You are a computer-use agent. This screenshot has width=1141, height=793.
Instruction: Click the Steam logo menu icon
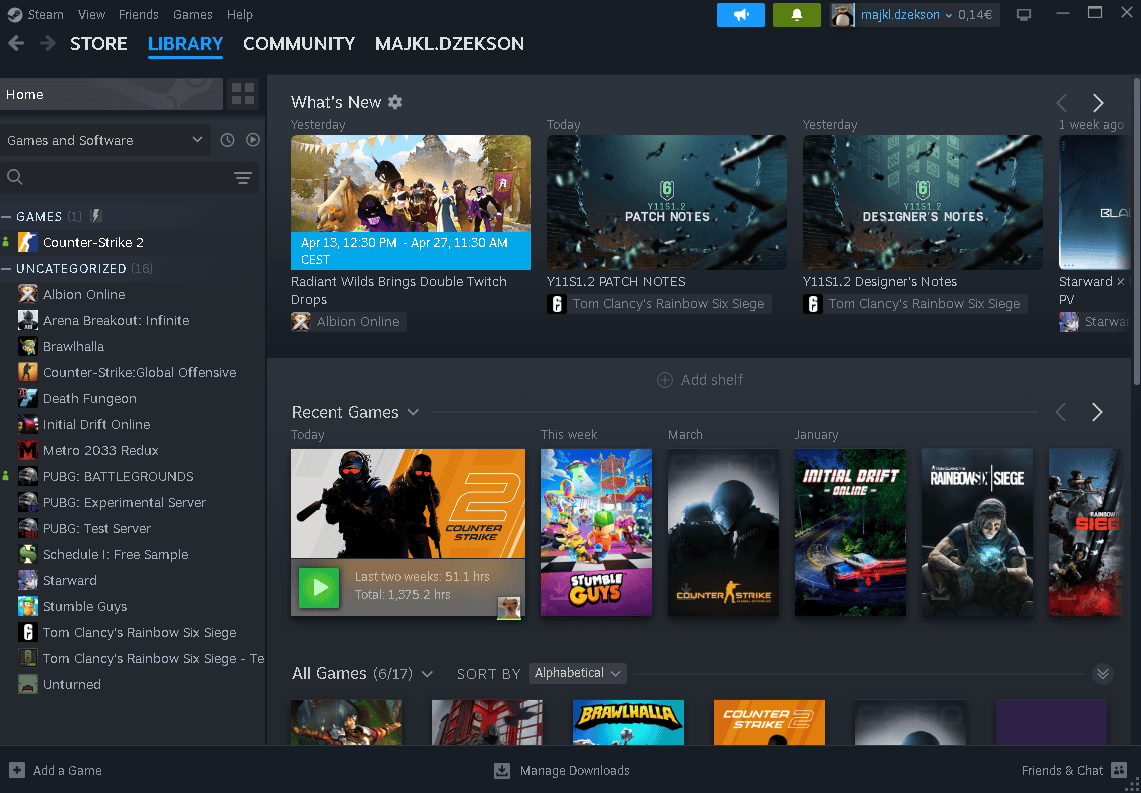pyautogui.click(x=14, y=14)
